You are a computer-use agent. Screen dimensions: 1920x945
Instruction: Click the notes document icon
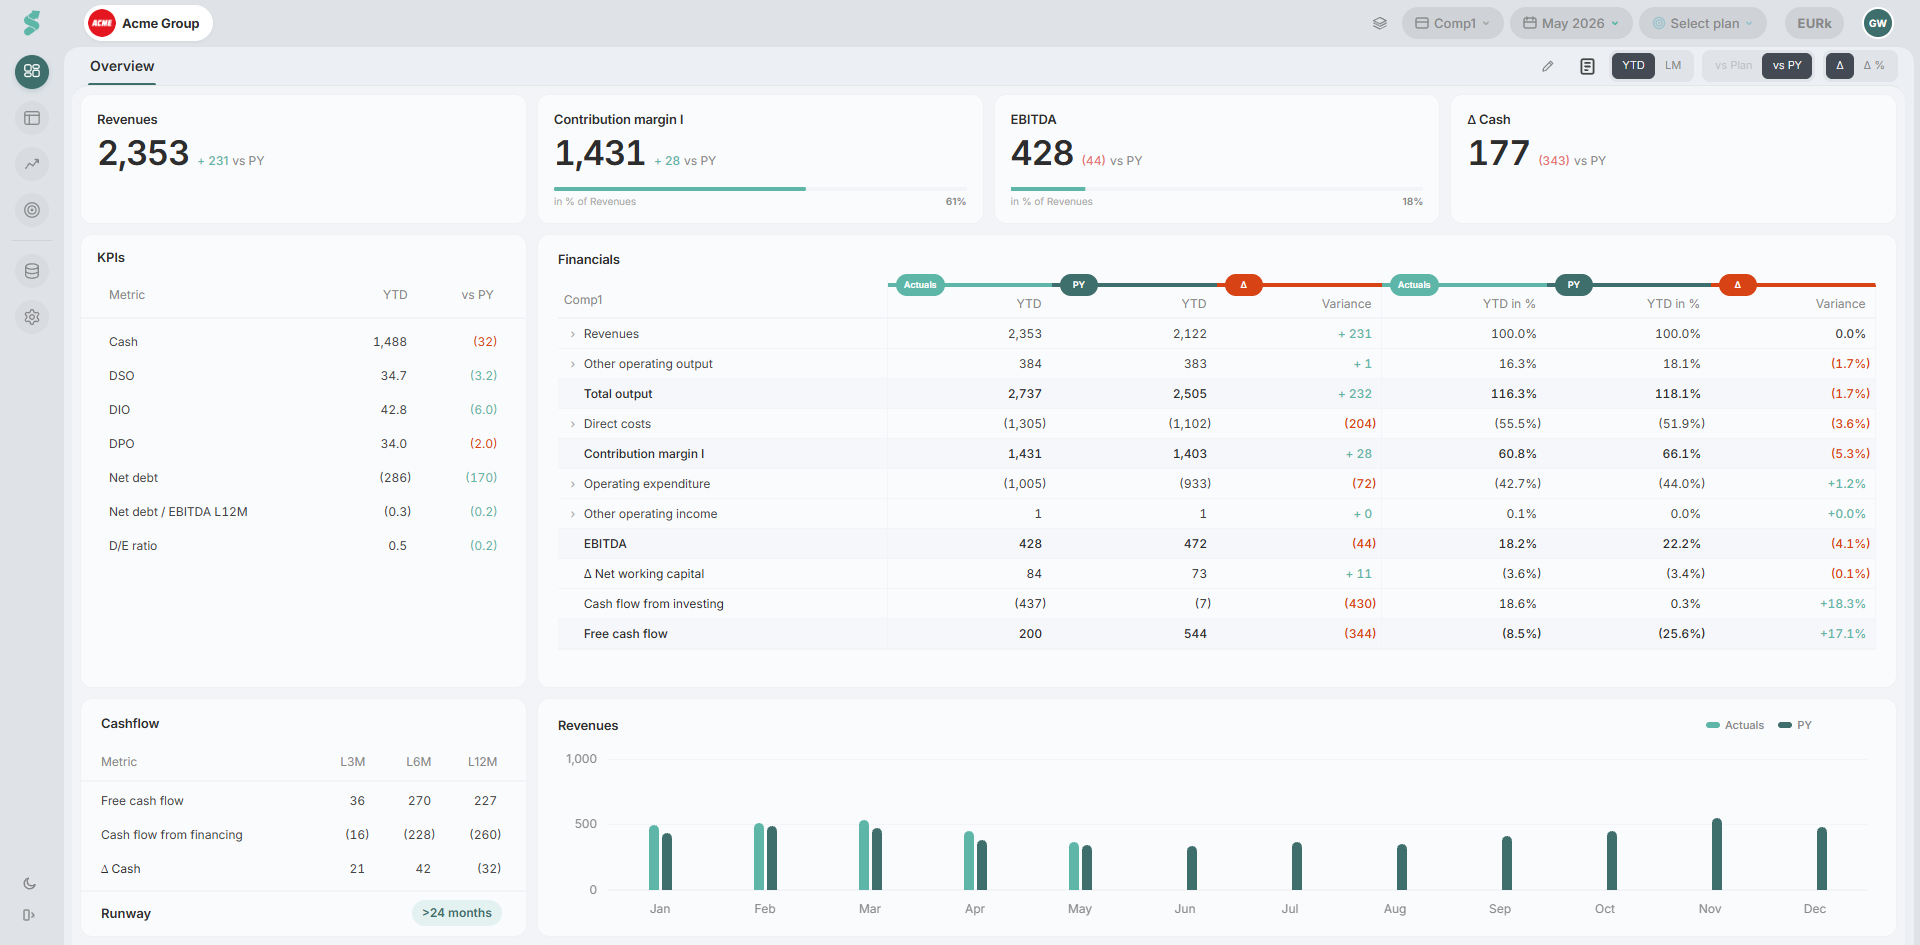coord(1587,66)
